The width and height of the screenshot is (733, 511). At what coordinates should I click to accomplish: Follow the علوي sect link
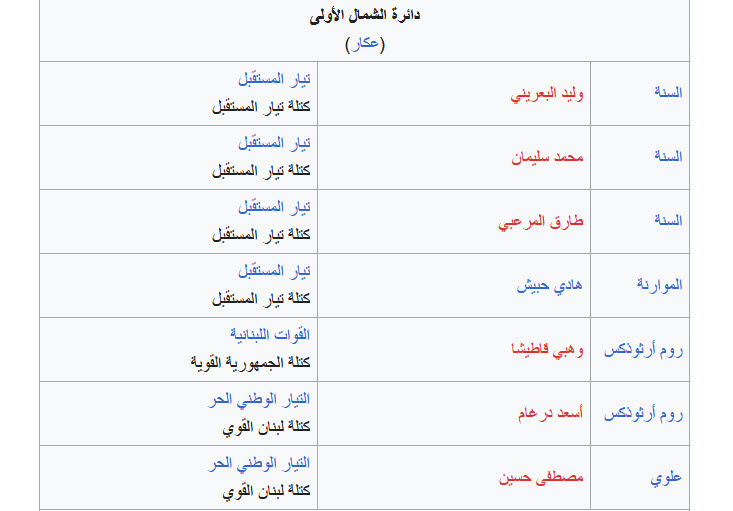[x=666, y=478]
